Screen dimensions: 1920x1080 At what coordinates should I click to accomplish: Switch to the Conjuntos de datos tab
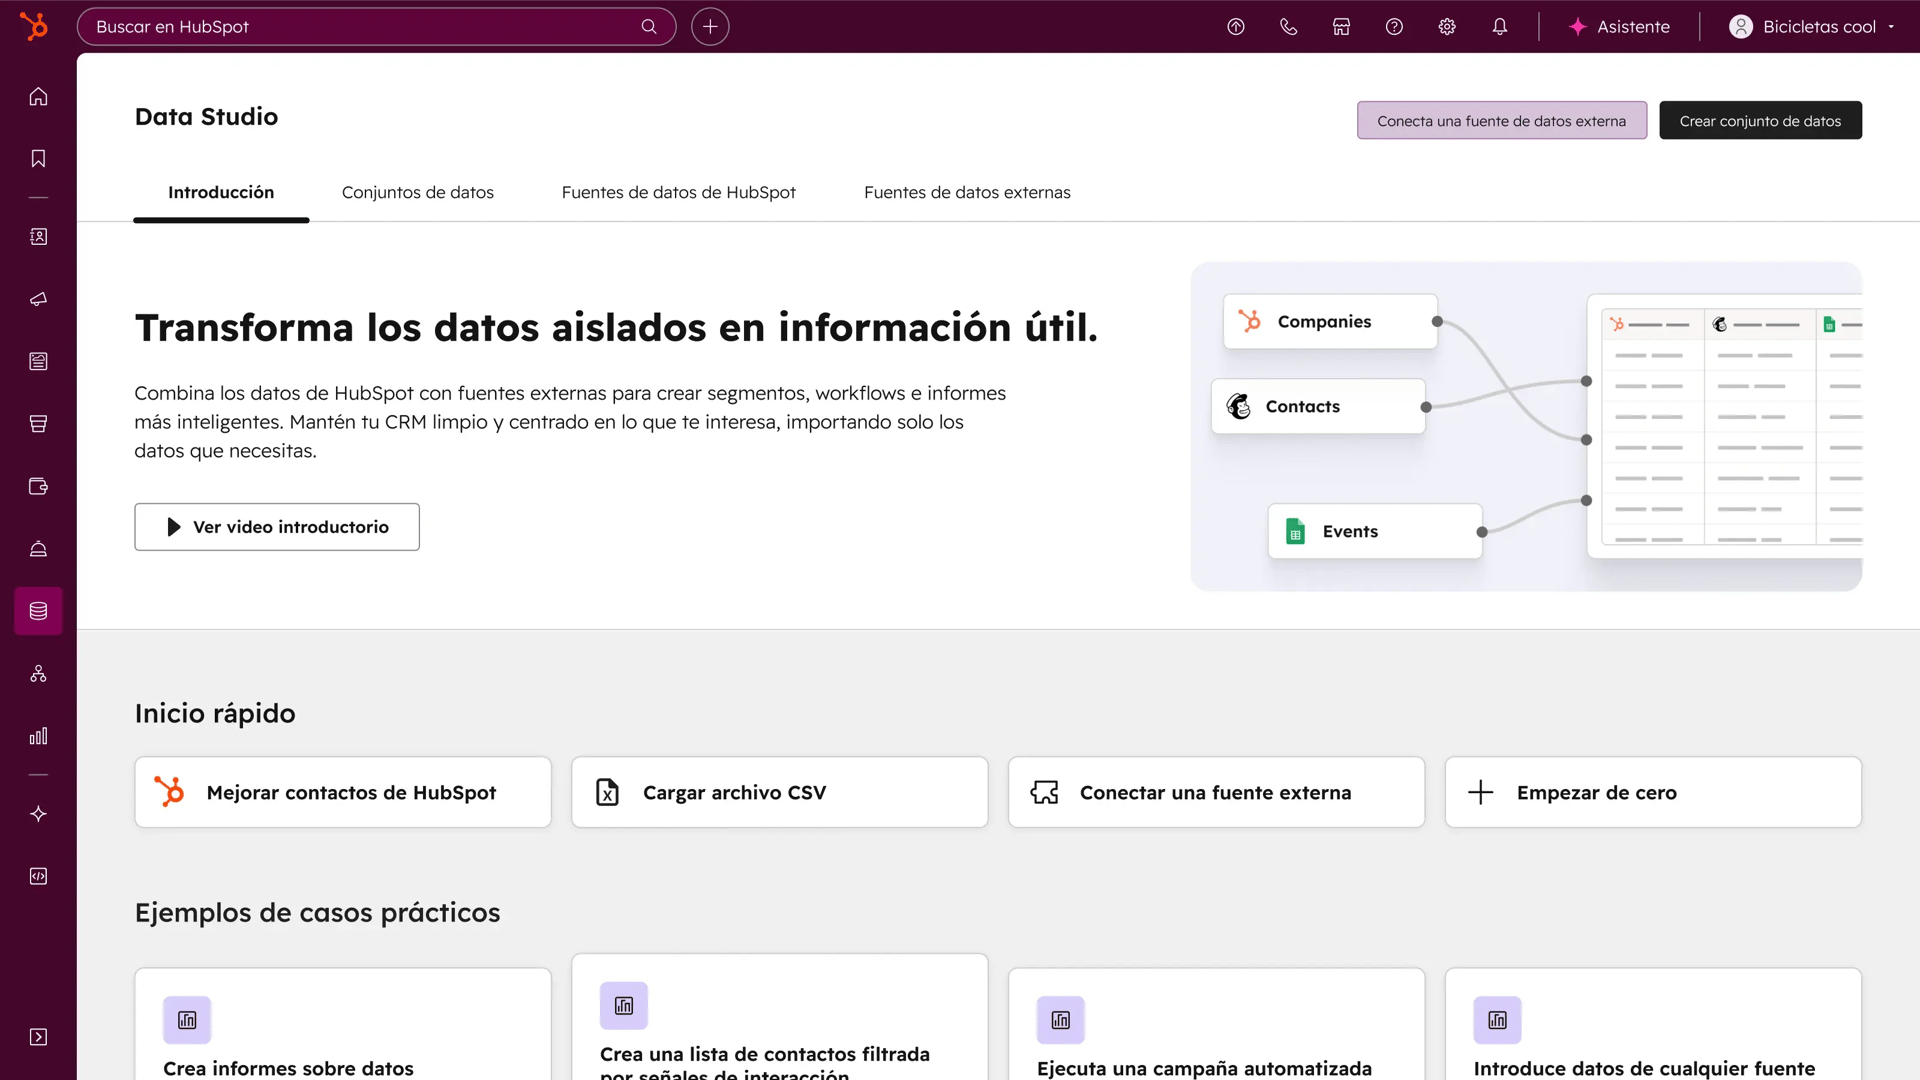418,192
